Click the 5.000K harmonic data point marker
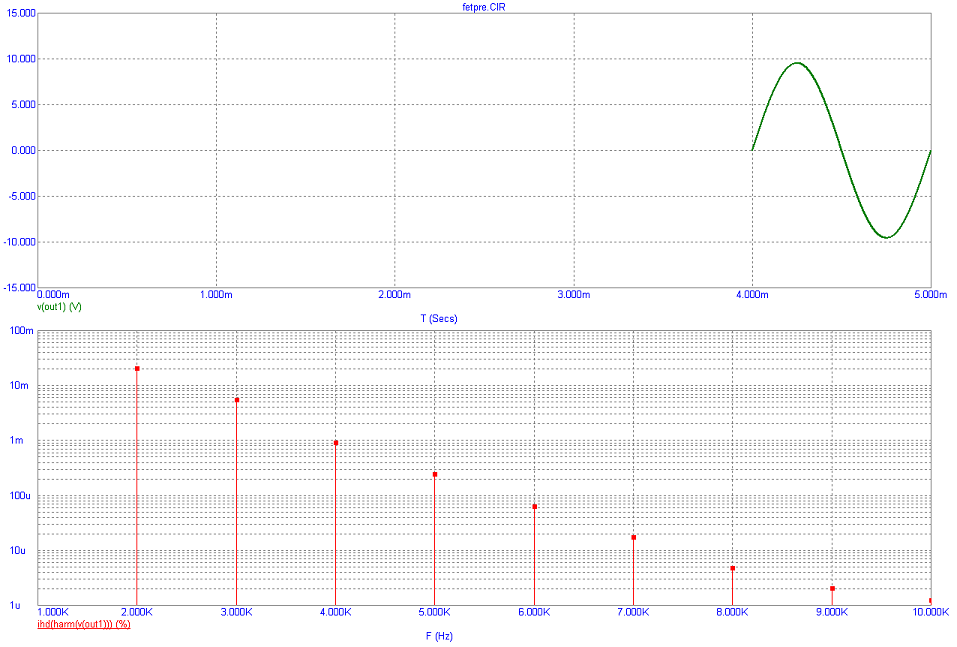The height and width of the screenshot is (647, 957). (x=435, y=475)
